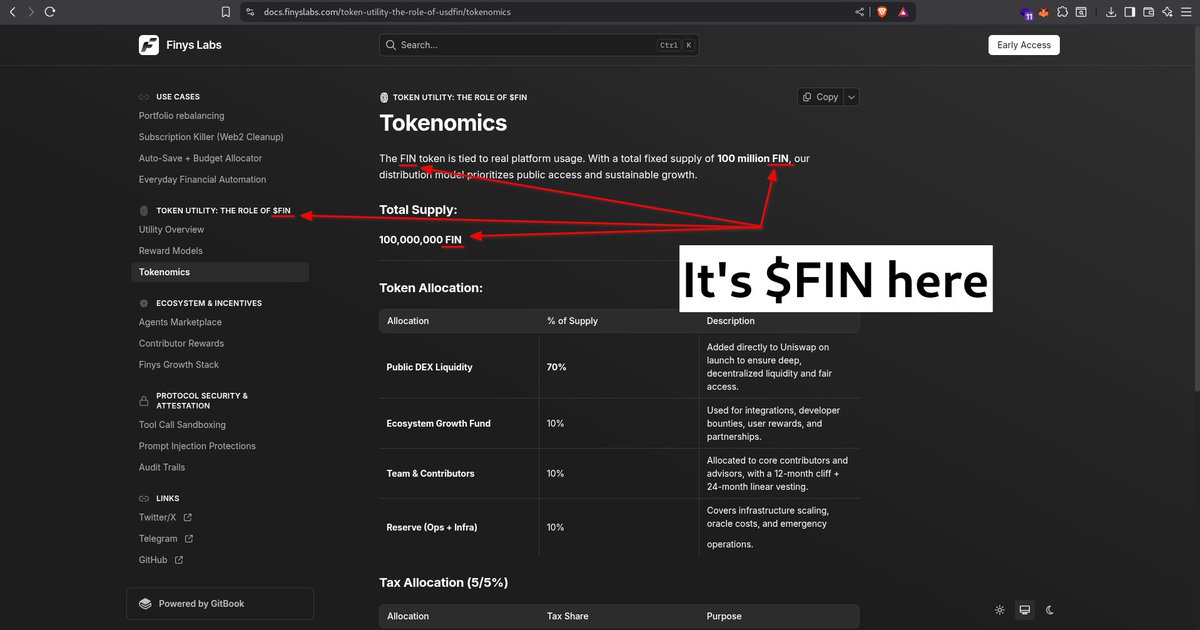Open GitHub external link
Viewport: 1200px width, 630px height.
[161, 560]
